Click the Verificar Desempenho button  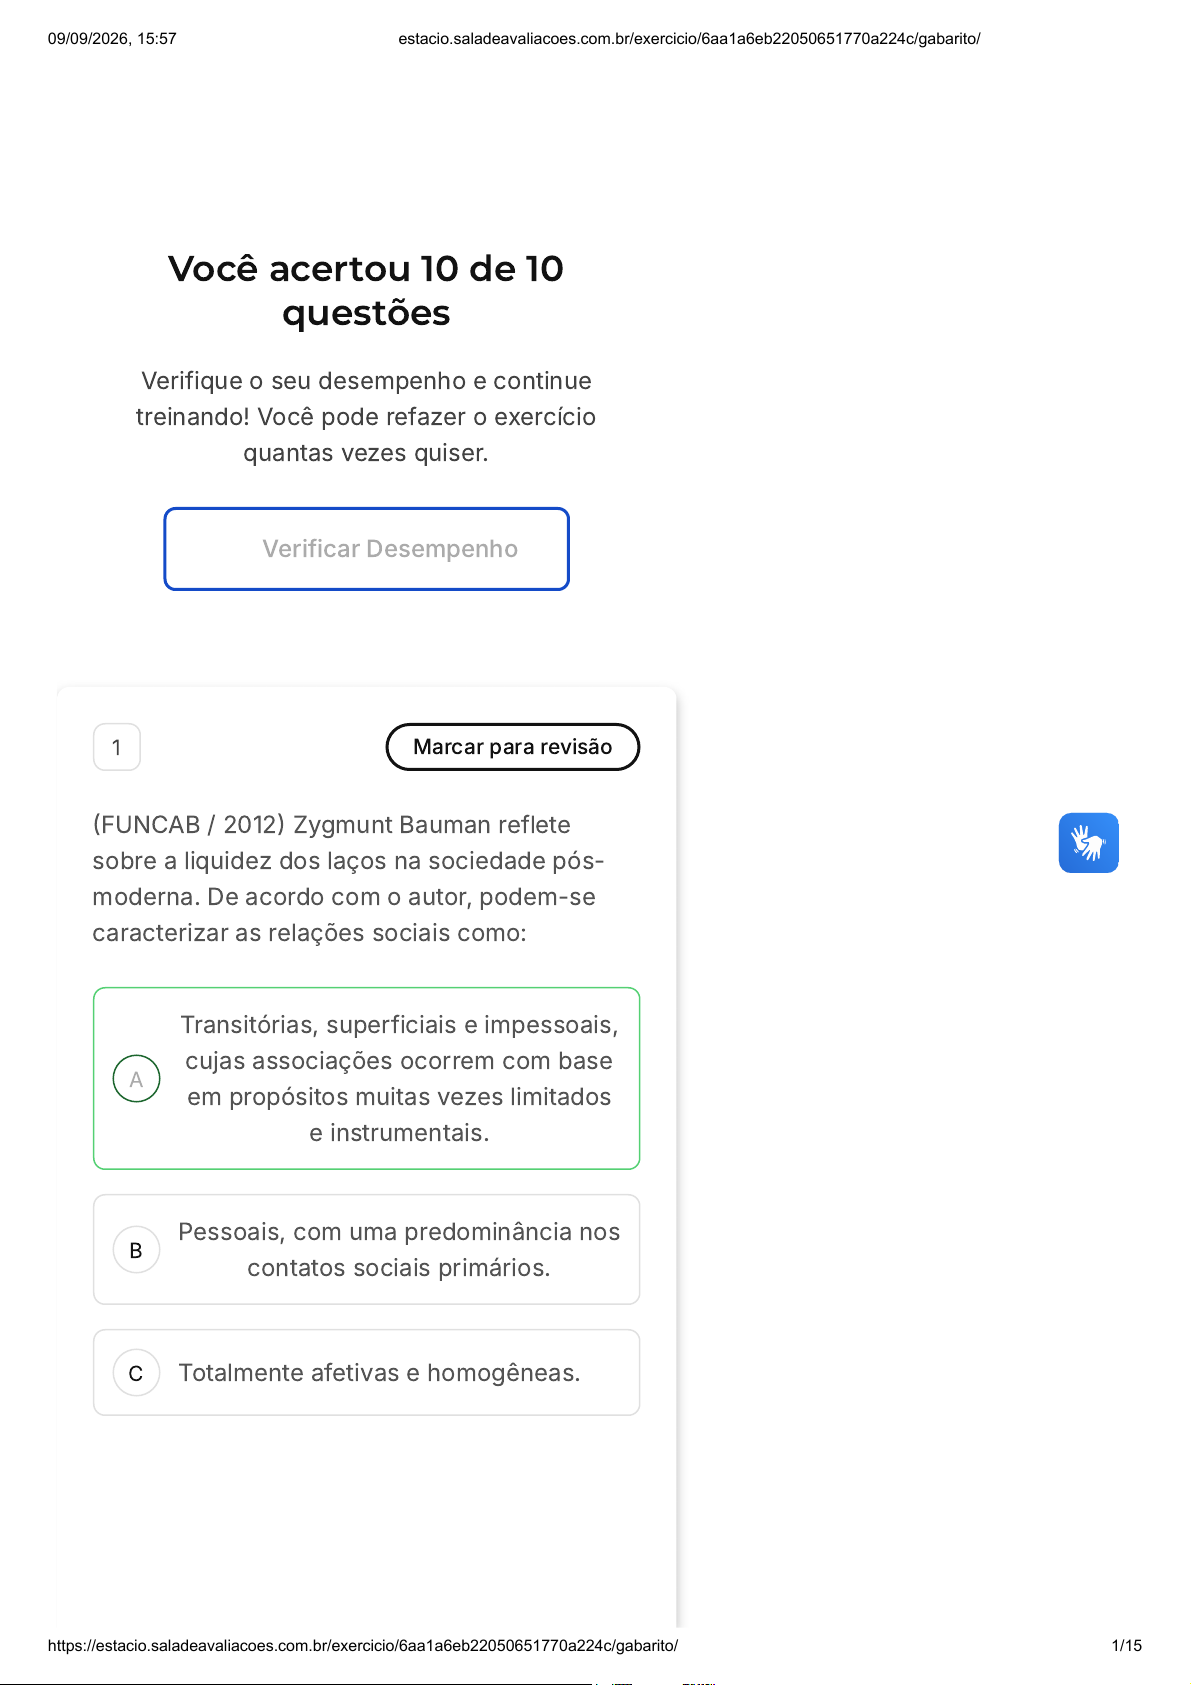pos(367,549)
